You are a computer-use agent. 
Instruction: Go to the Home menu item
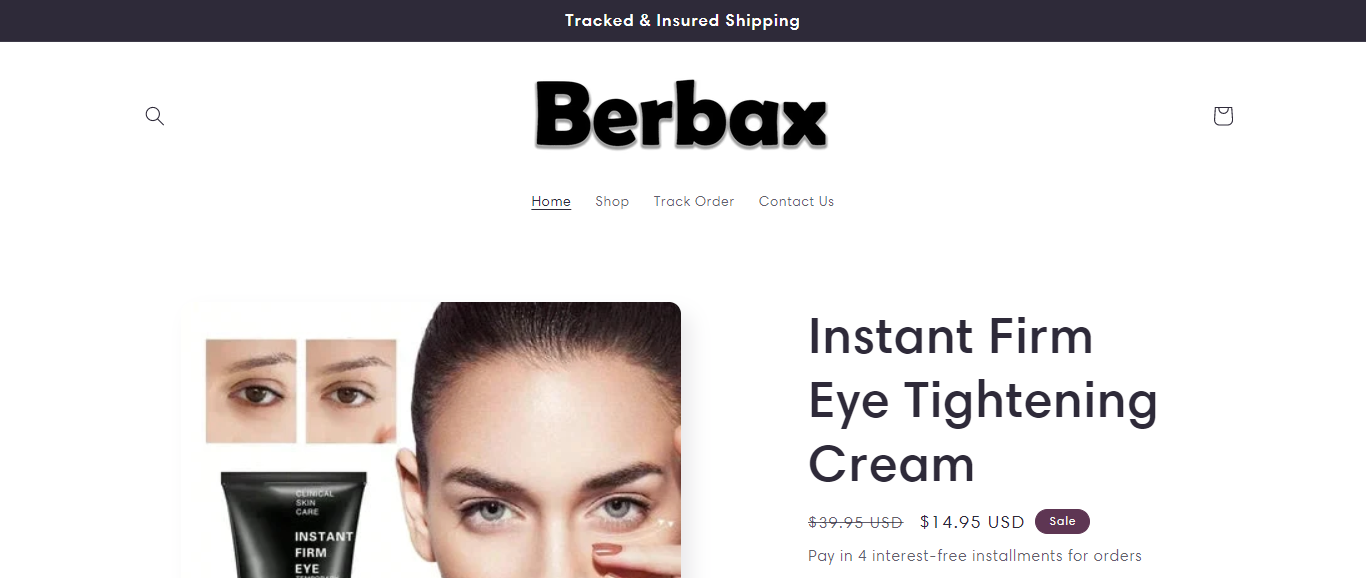click(551, 201)
